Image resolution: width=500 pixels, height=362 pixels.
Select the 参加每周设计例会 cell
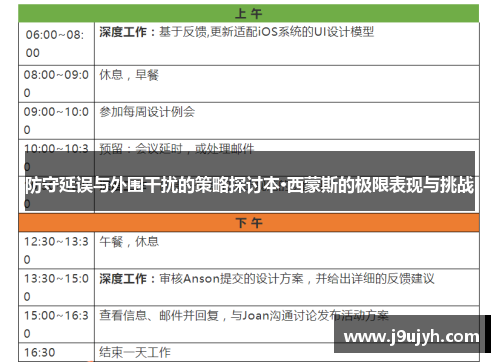tap(287, 121)
